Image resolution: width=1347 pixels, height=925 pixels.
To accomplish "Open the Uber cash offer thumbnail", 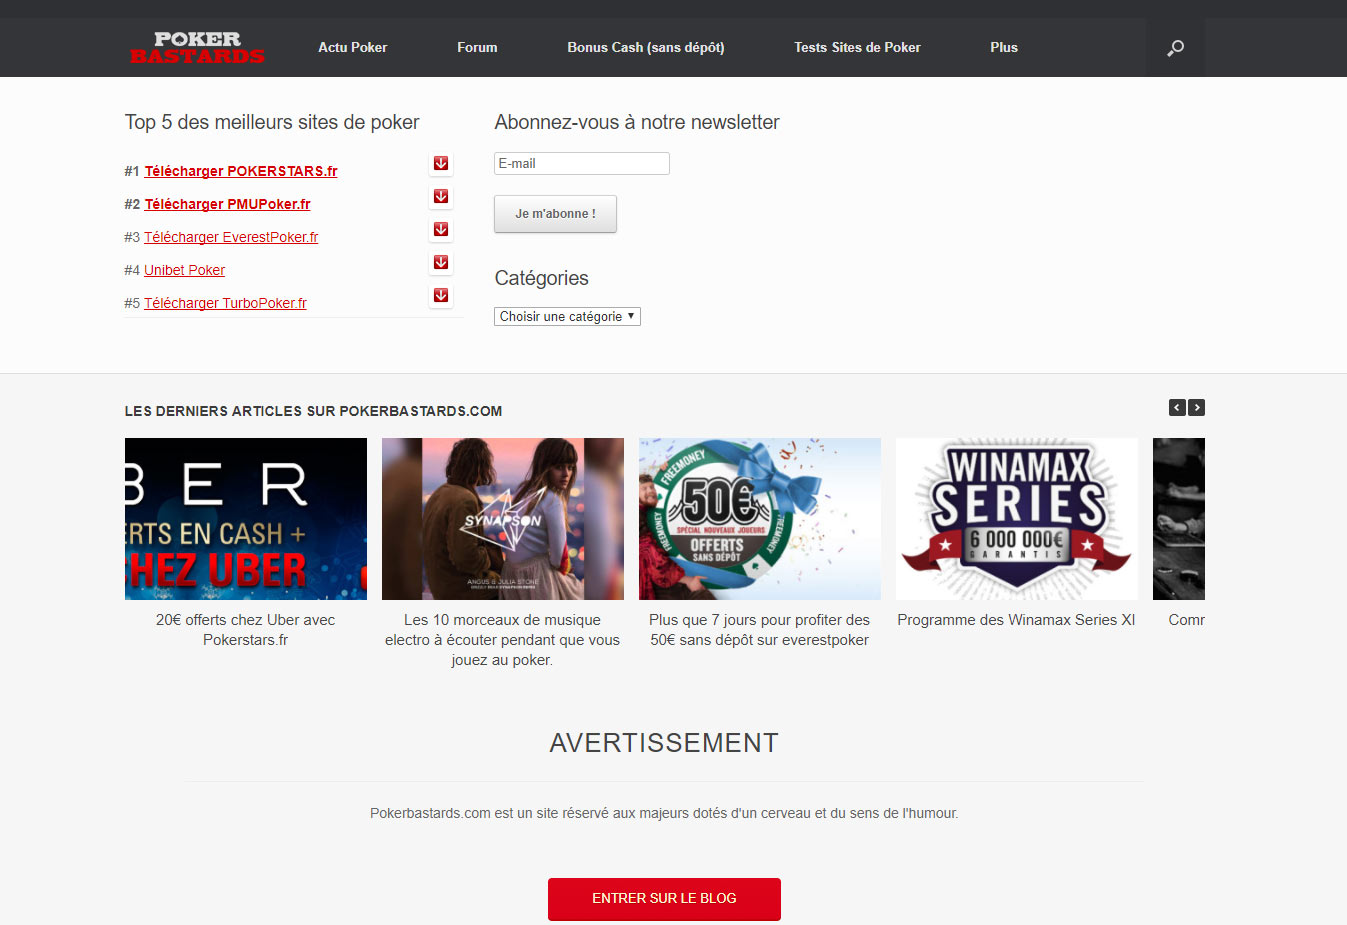I will pos(246,519).
